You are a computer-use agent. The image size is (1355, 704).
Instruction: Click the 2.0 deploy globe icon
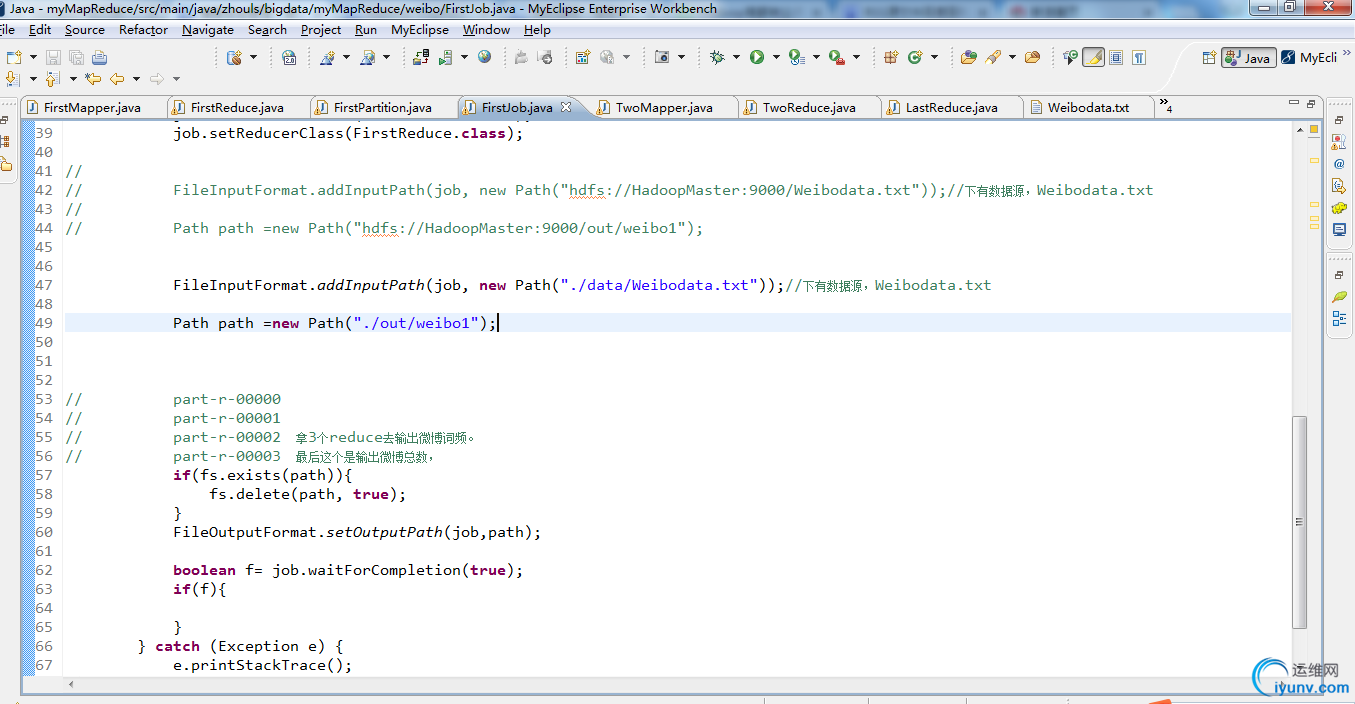(289, 57)
